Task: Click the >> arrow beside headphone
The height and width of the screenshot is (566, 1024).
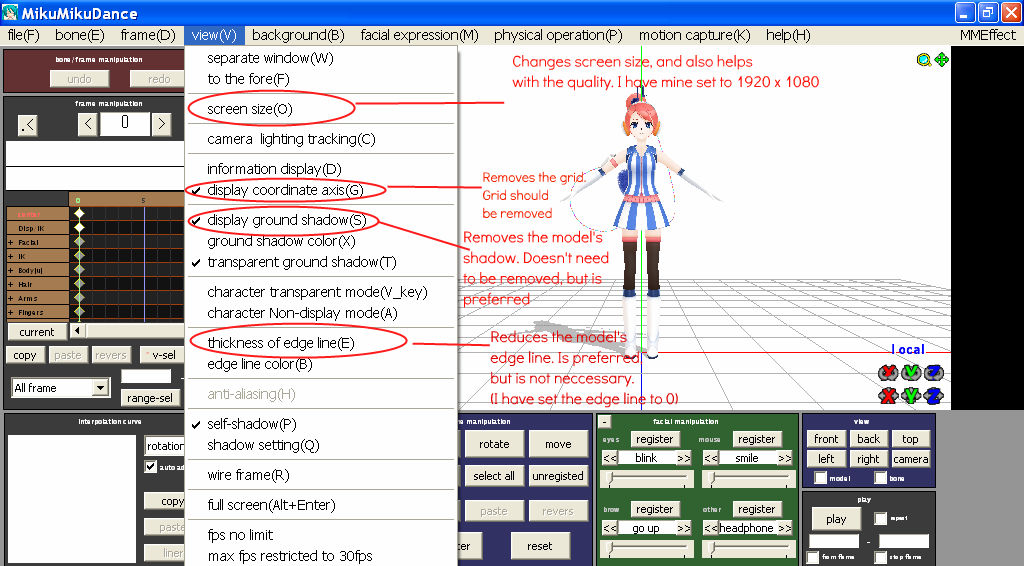Action: pos(785,528)
